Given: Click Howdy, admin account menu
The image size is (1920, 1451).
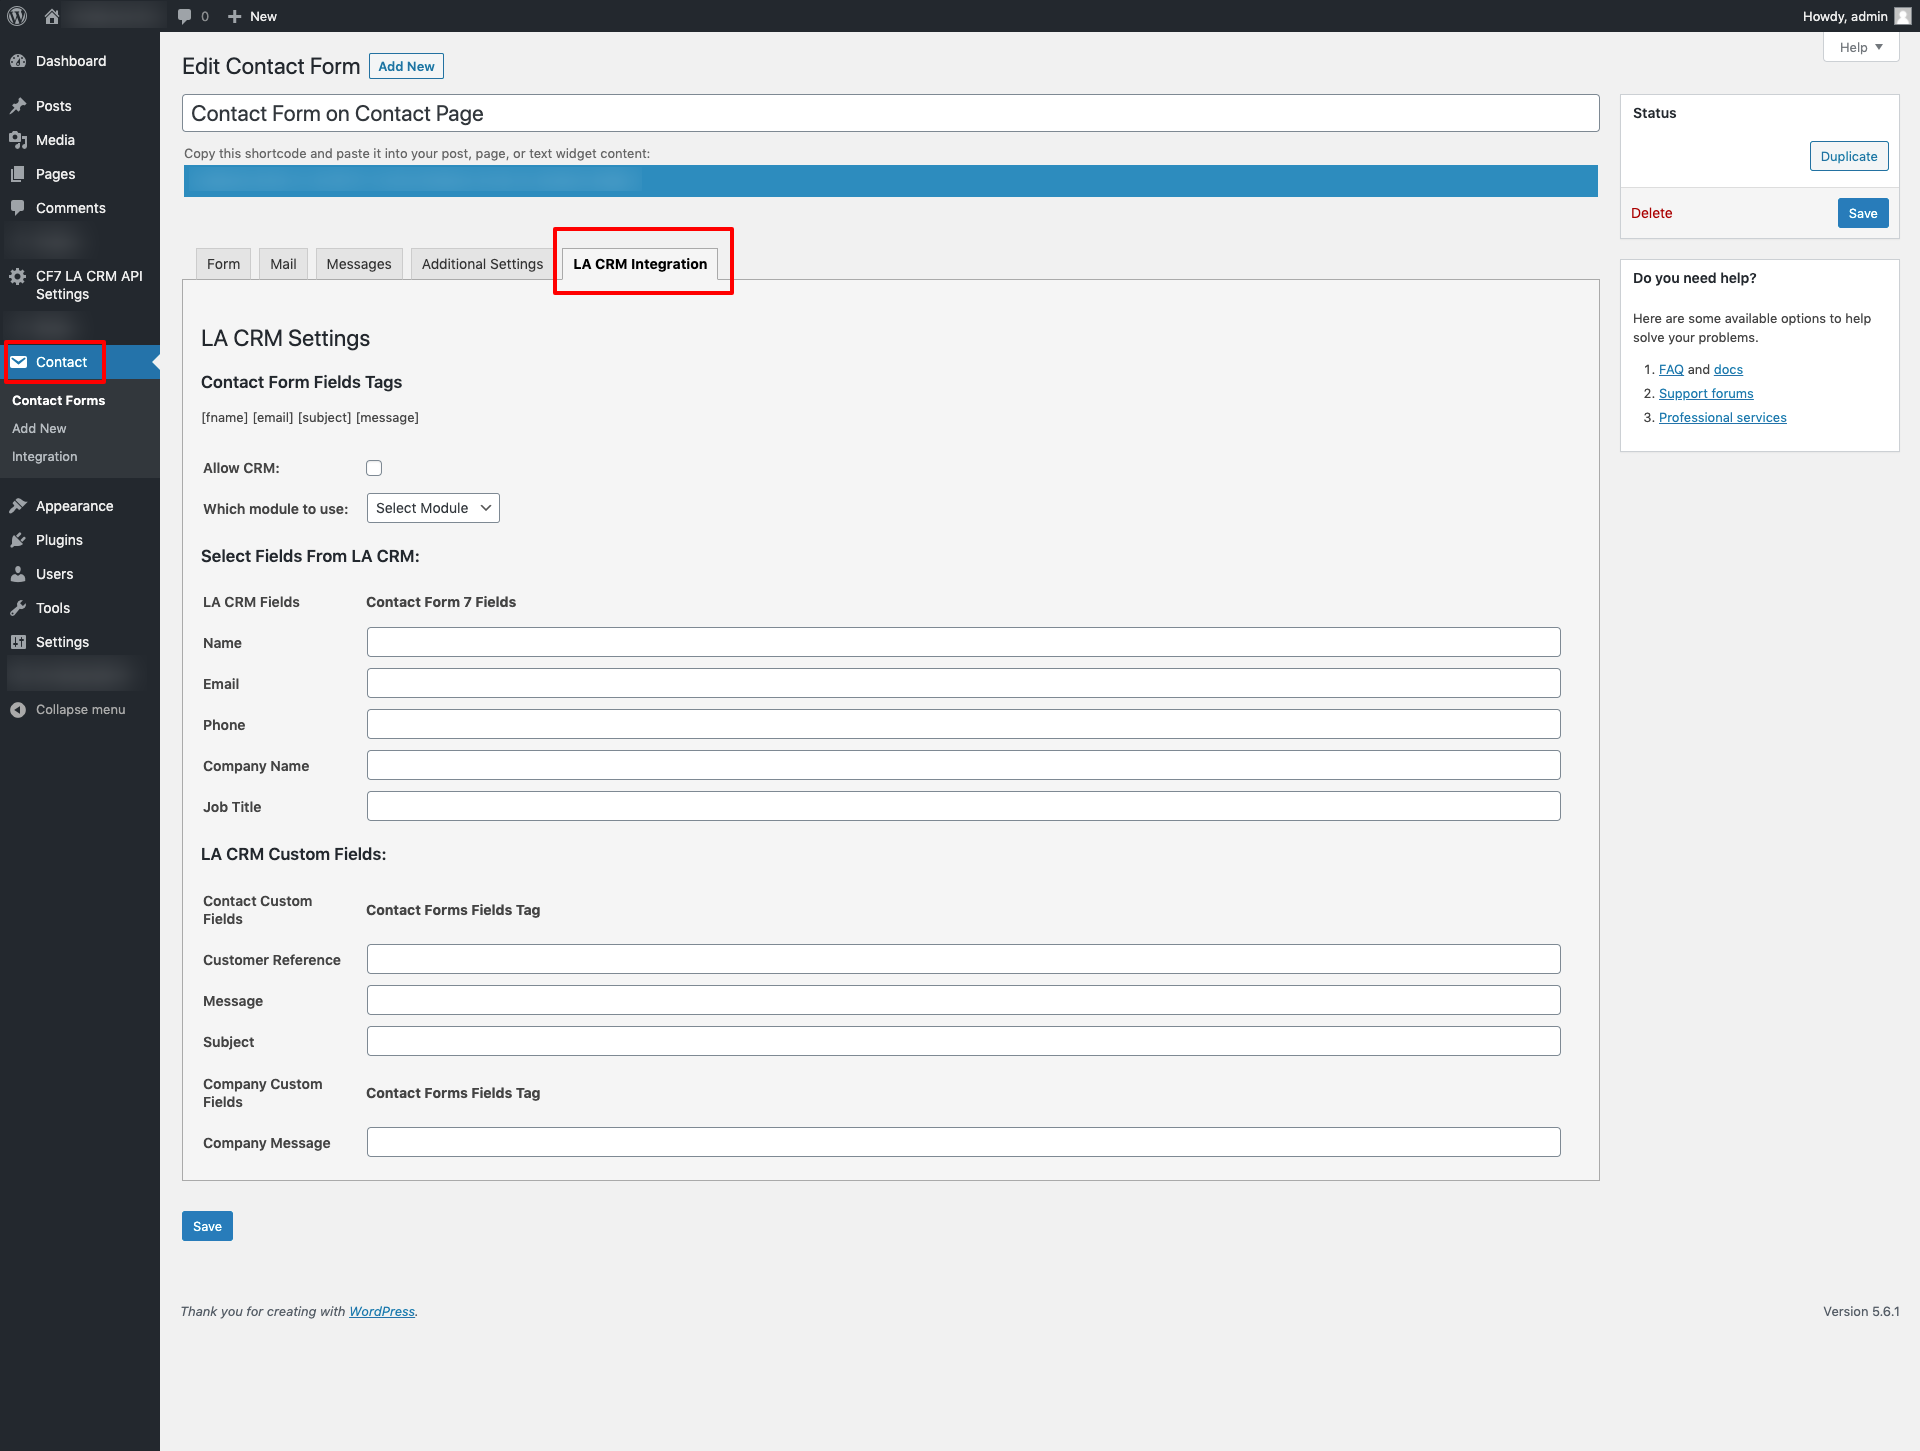Looking at the screenshot, I should point(1856,16).
